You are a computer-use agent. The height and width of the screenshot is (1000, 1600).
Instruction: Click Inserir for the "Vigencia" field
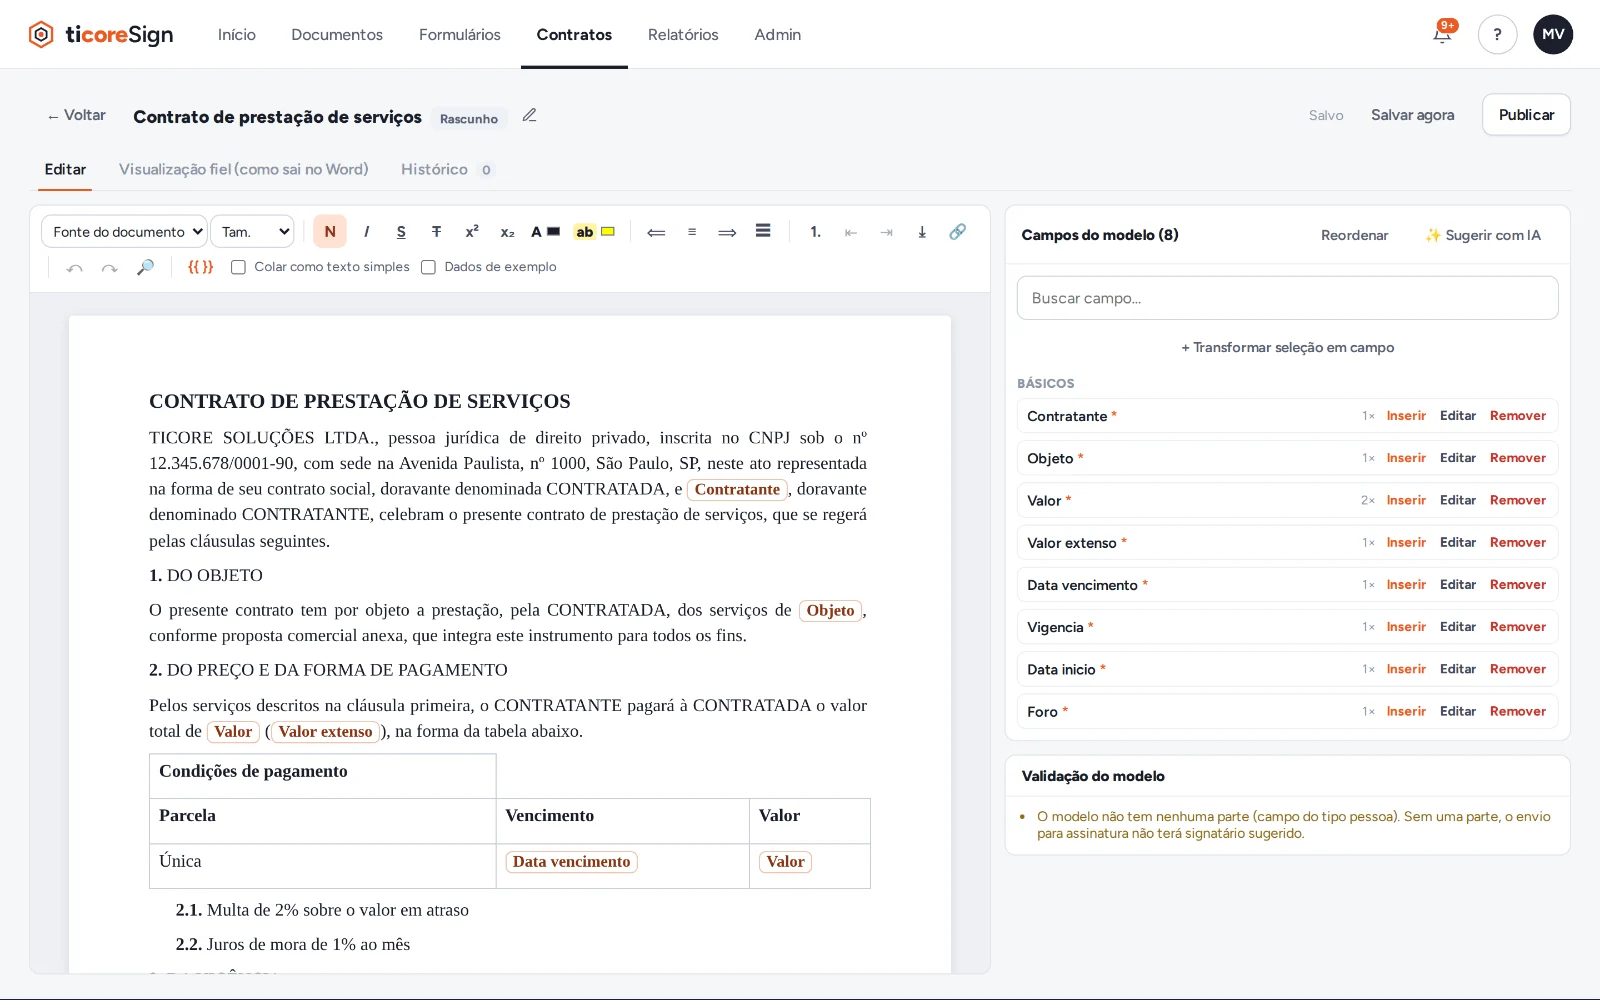1406,627
